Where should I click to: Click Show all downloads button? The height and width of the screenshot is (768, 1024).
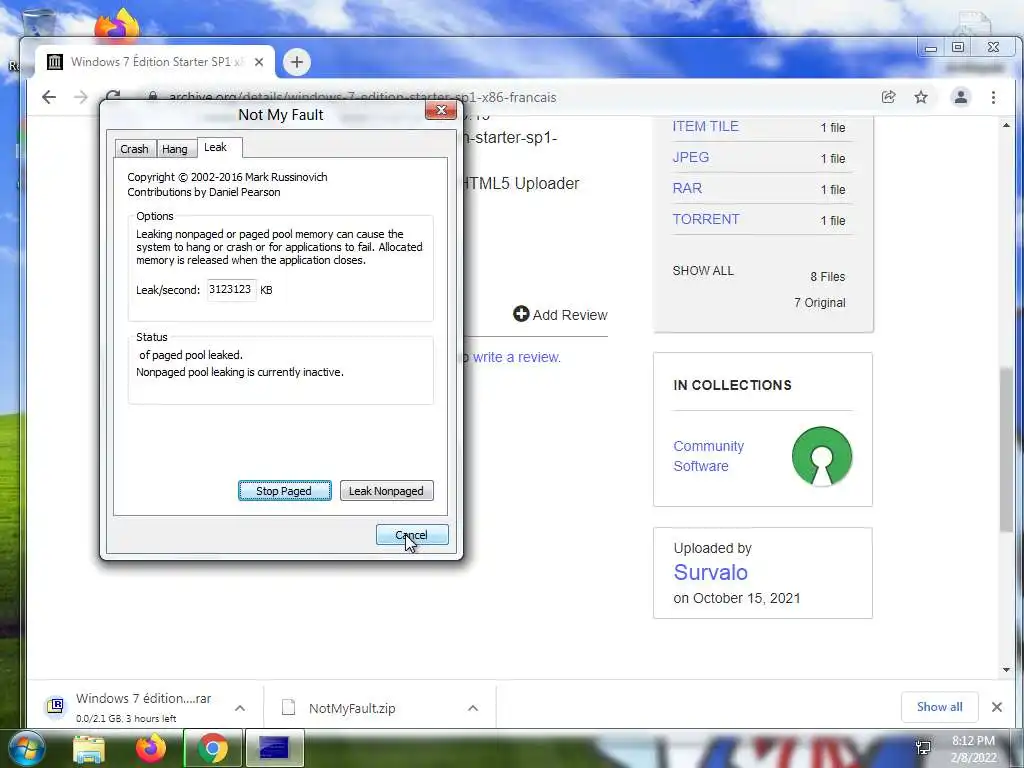[x=939, y=707]
